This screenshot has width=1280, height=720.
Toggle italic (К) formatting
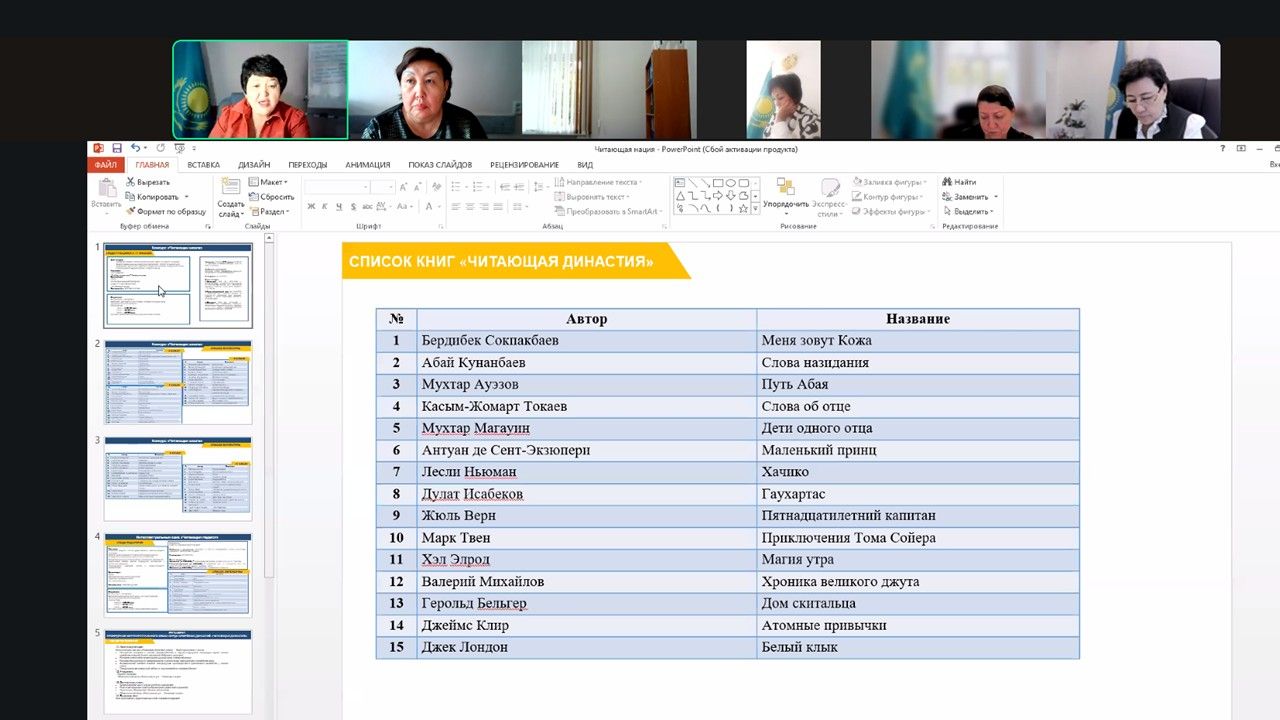pos(325,207)
